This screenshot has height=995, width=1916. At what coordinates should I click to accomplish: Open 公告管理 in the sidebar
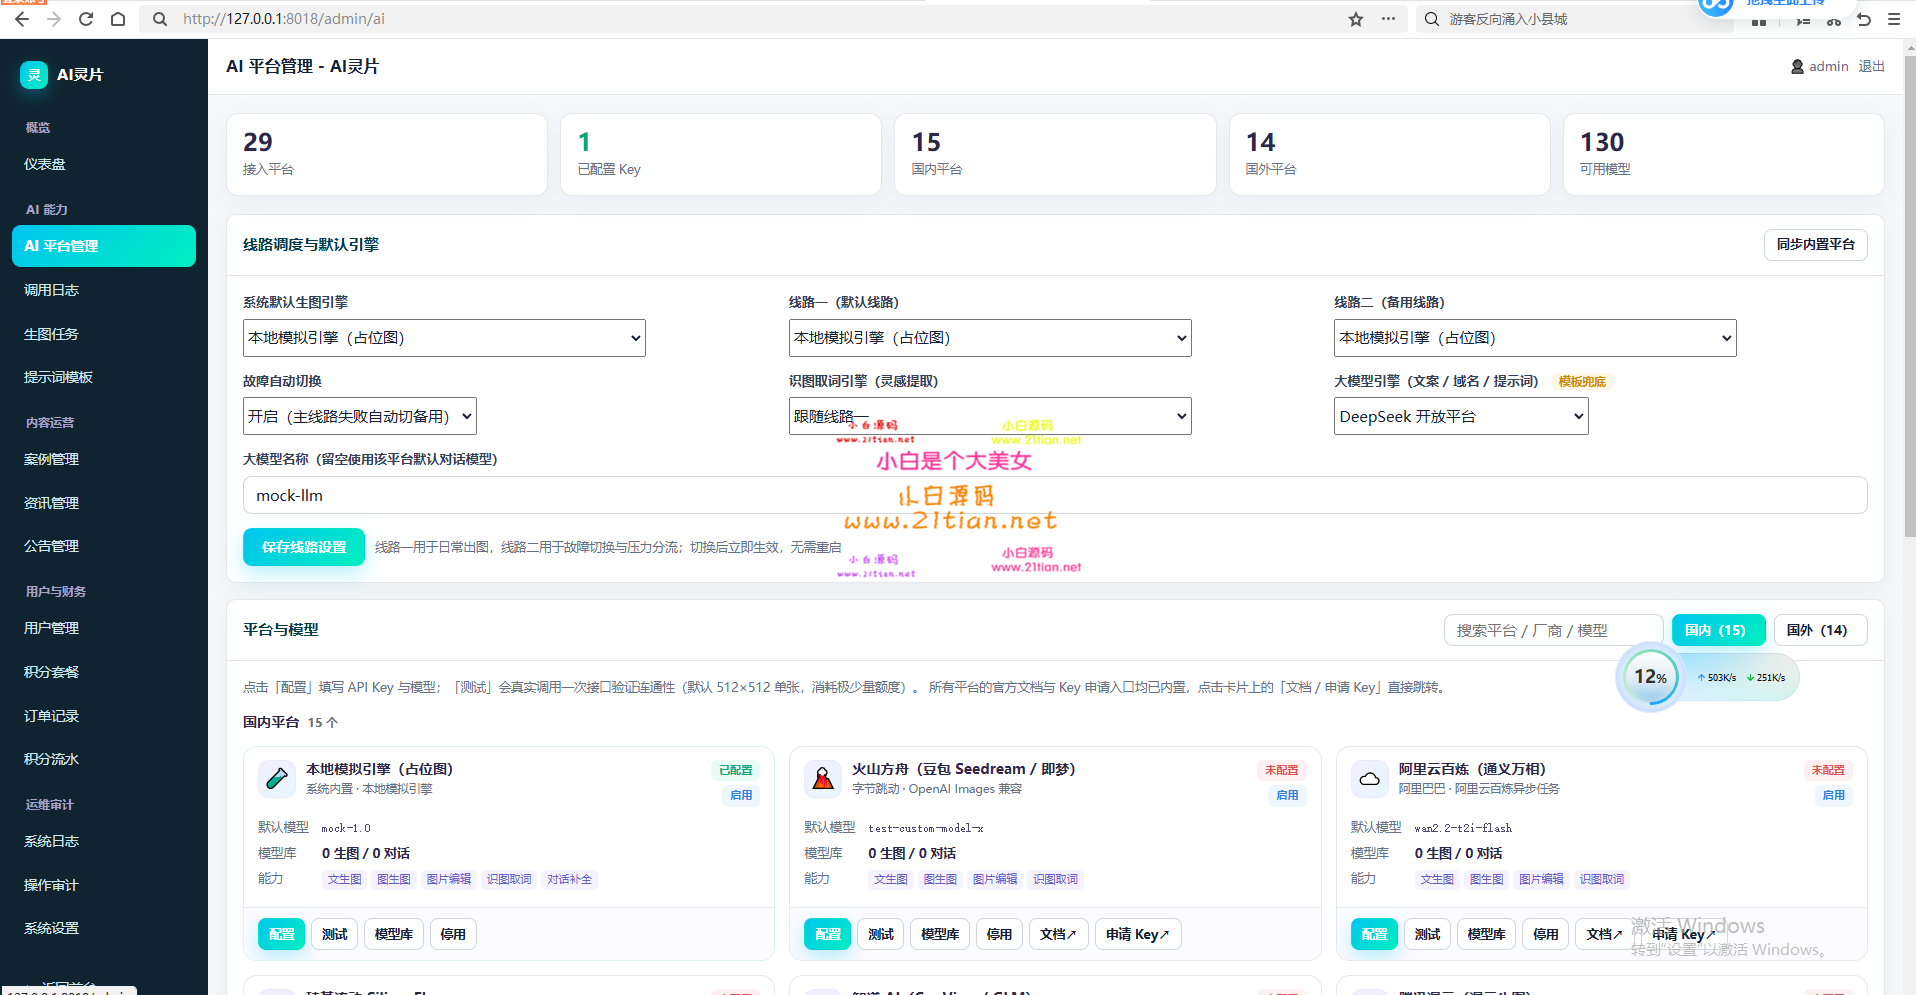[x=104, y=546]
